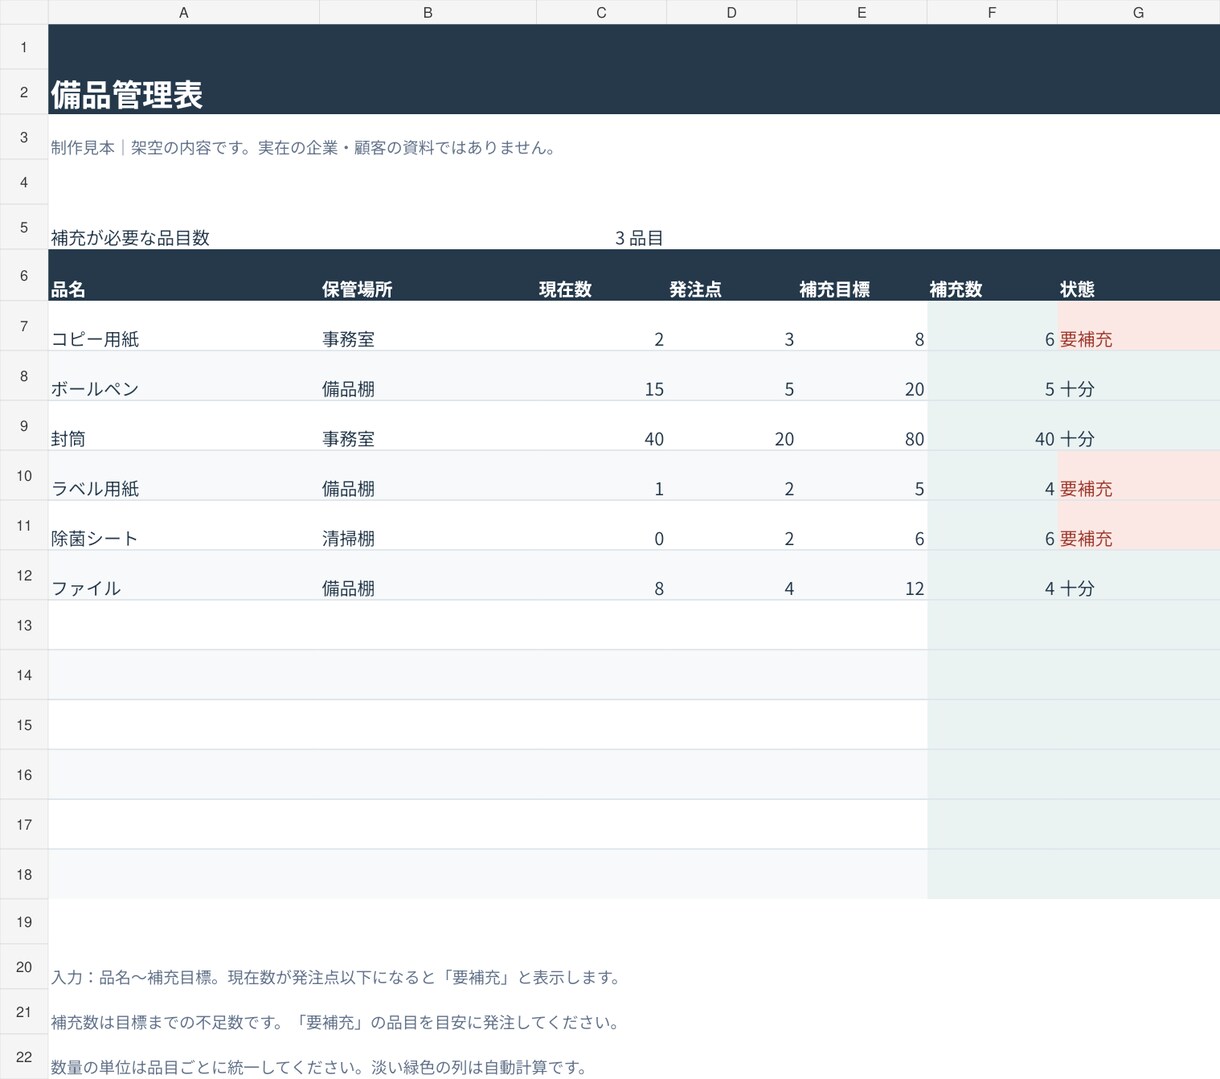This screenshot has width=1220, height=1079.
Task: Select row 18 header number
Action: pos(24,875)
